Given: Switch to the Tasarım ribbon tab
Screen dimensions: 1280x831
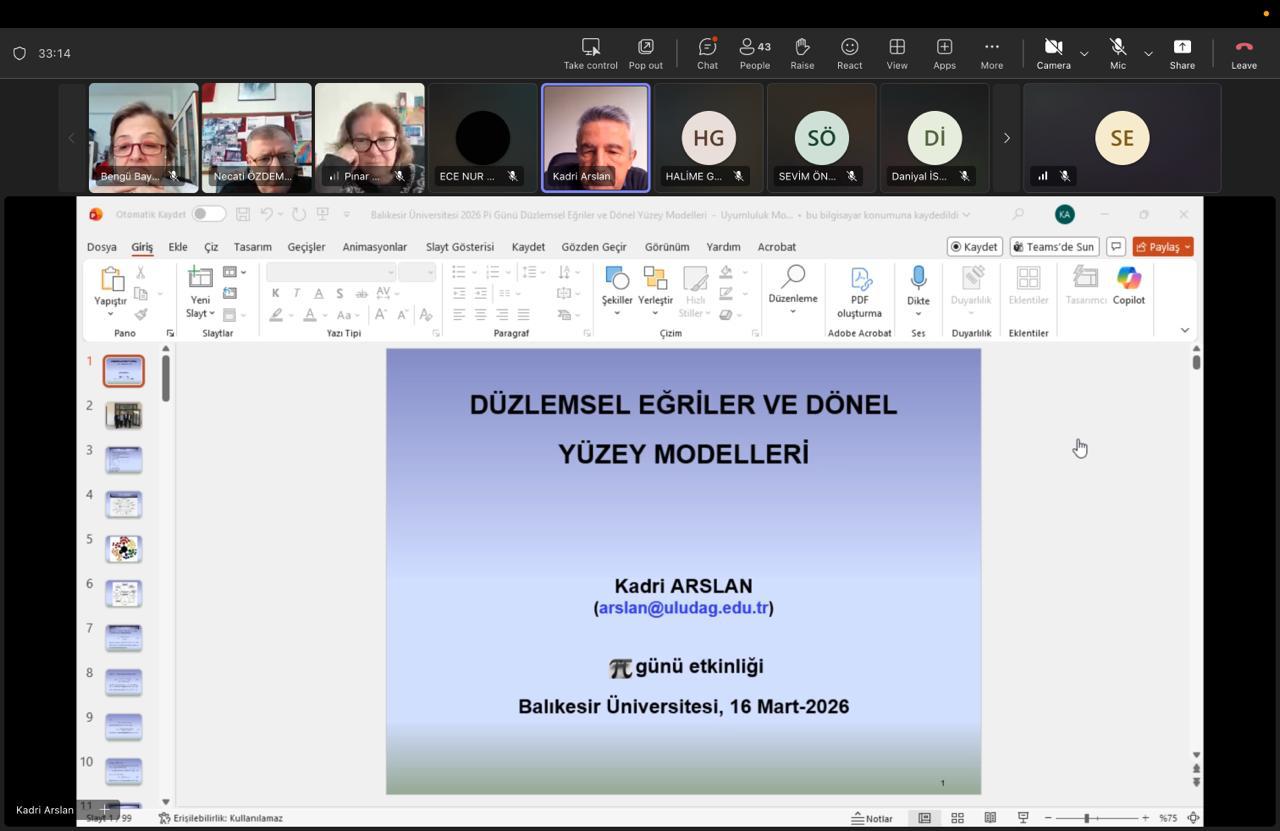Looking at the screenshot, I should pos(253,247).
